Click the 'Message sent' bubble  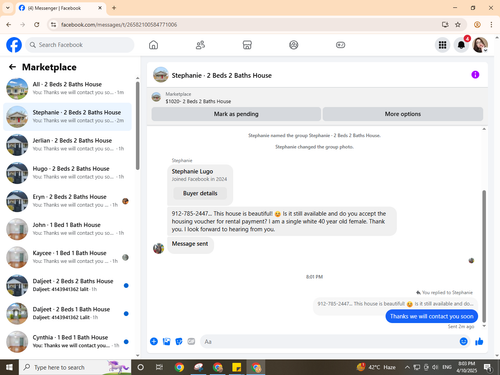pos(190,244)
